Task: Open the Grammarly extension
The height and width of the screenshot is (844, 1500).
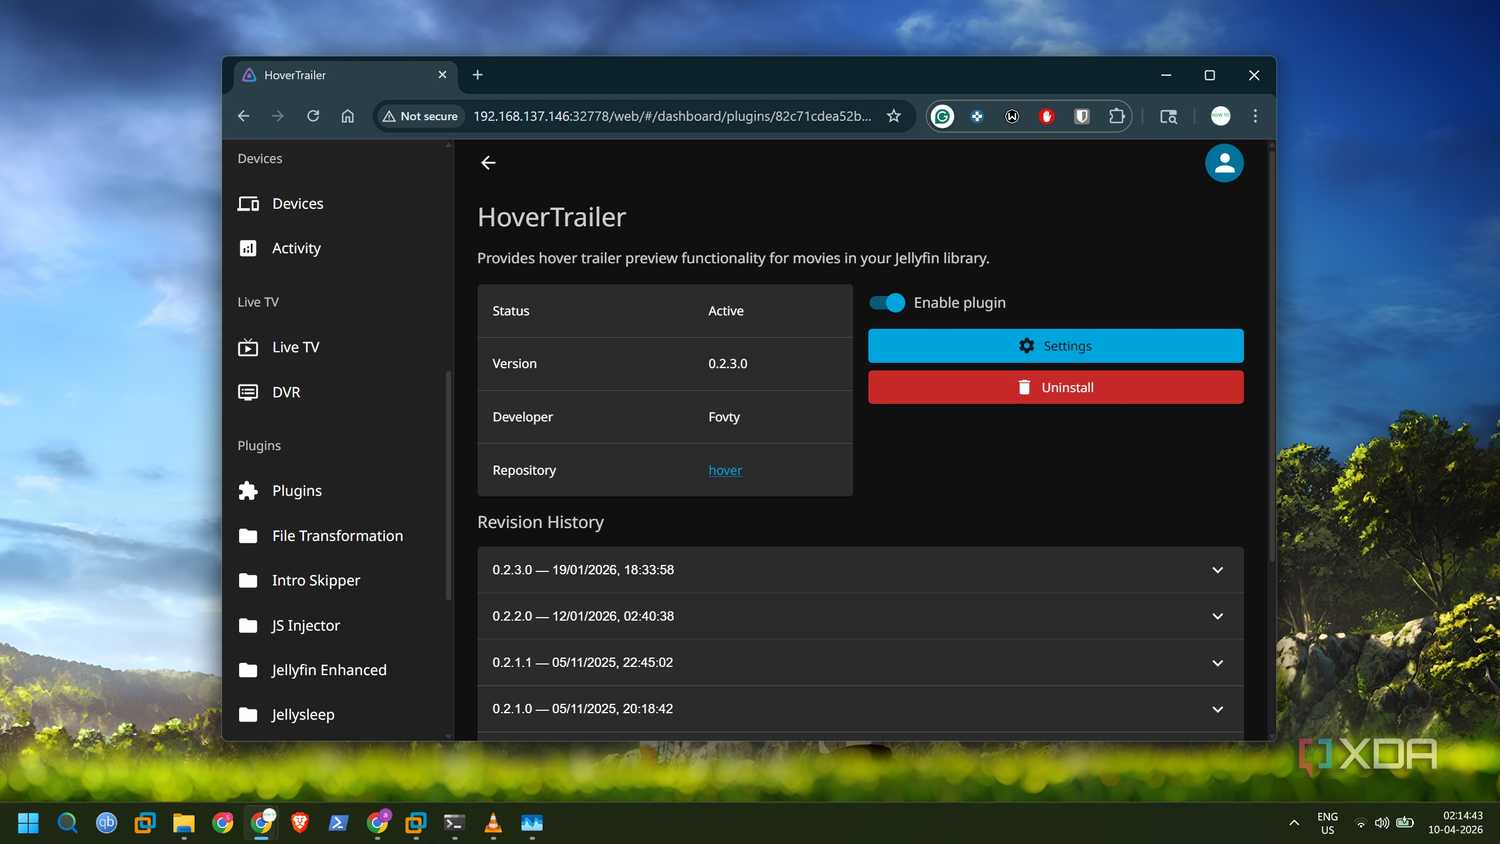Action: [942, 116]
